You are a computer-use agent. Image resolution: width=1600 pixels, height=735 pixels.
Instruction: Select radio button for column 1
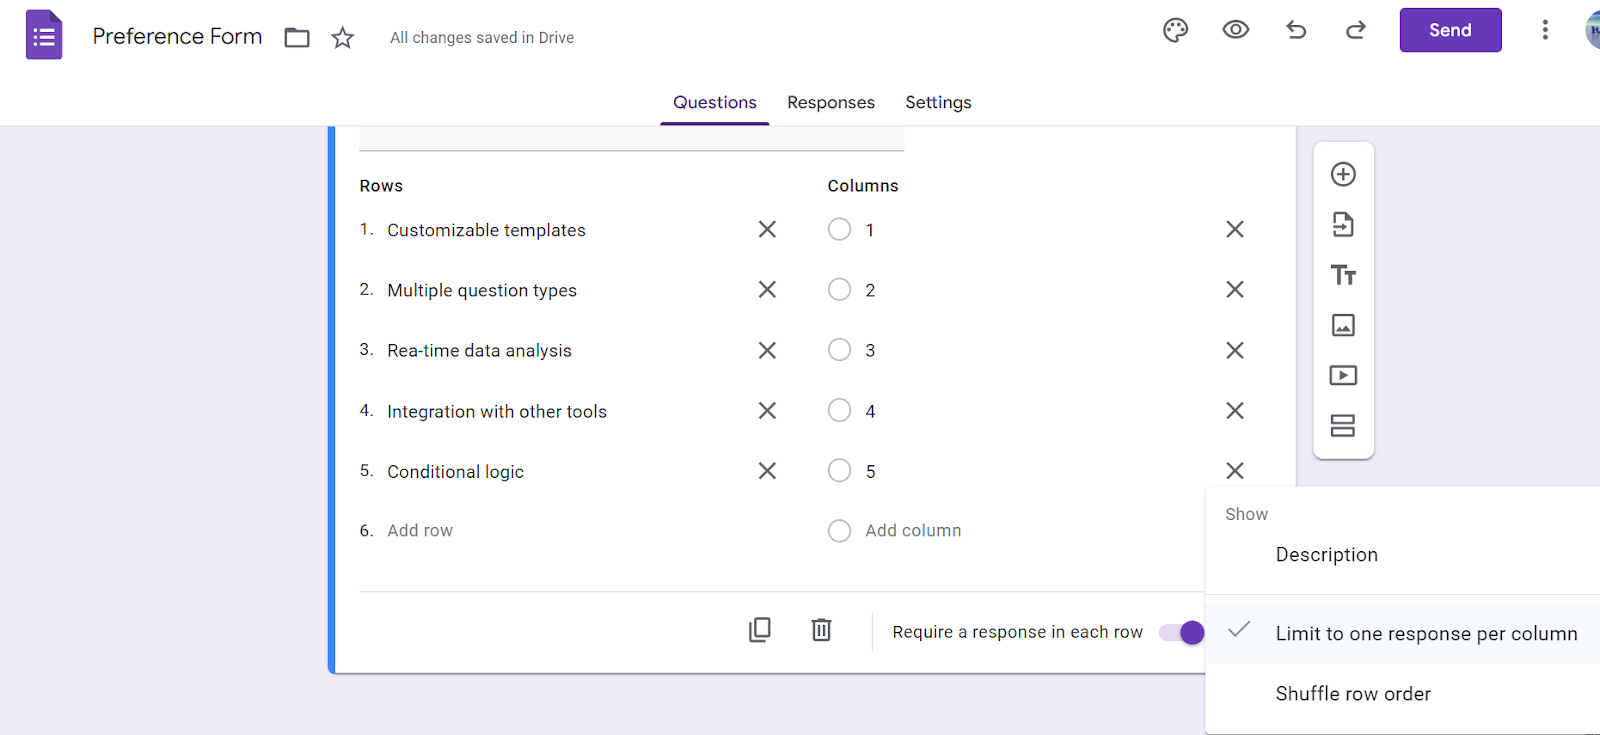pyautogui.click(x=839, y=229)
